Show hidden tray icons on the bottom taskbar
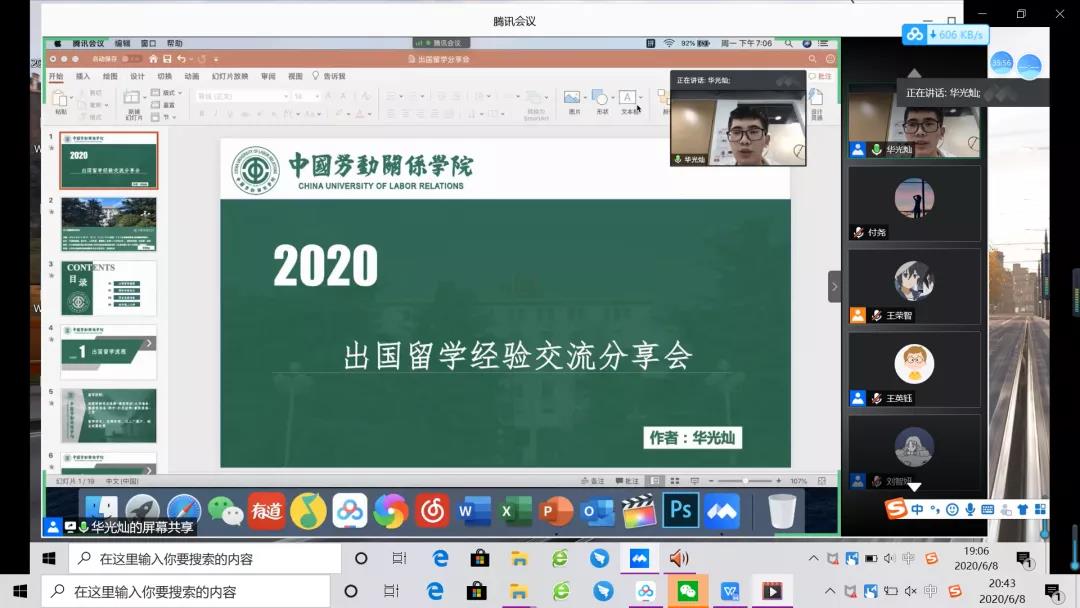The image size is (1080, 608). [x=830, y=591]
